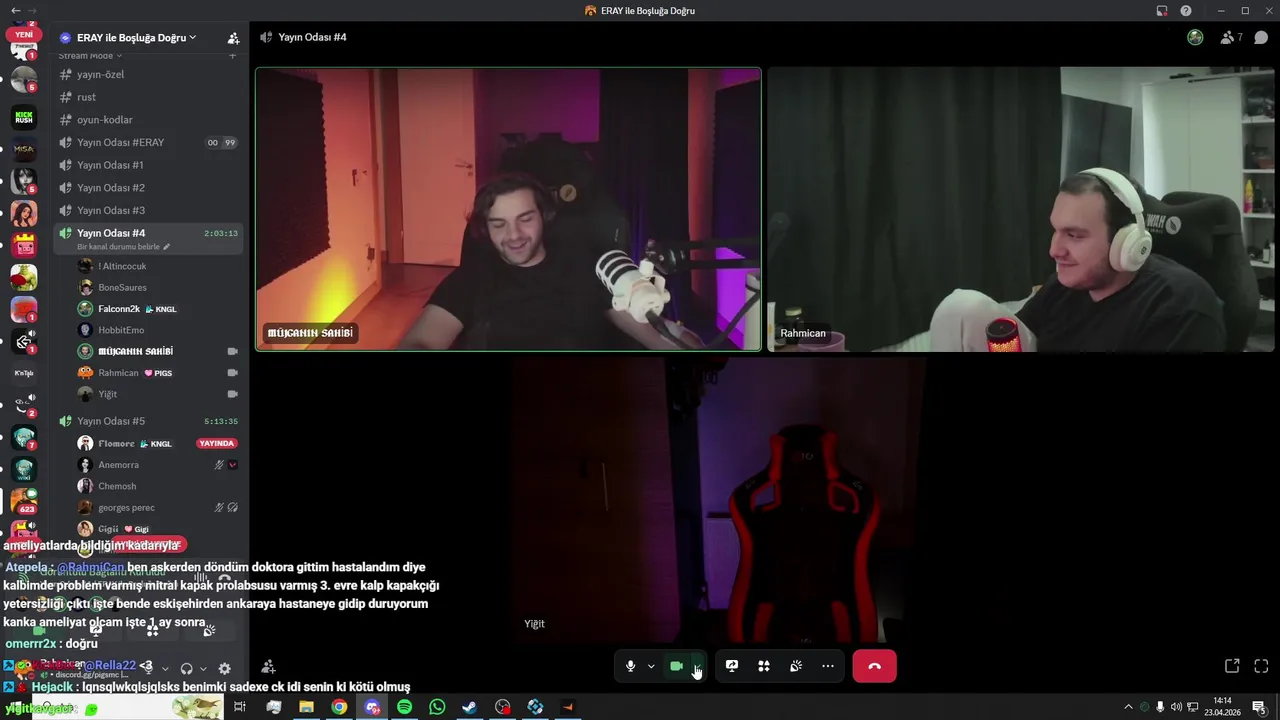Click the user ! Altincocuk in the channel list
1280x720 pixels.
pyautogui.click(x=158, y=266)
